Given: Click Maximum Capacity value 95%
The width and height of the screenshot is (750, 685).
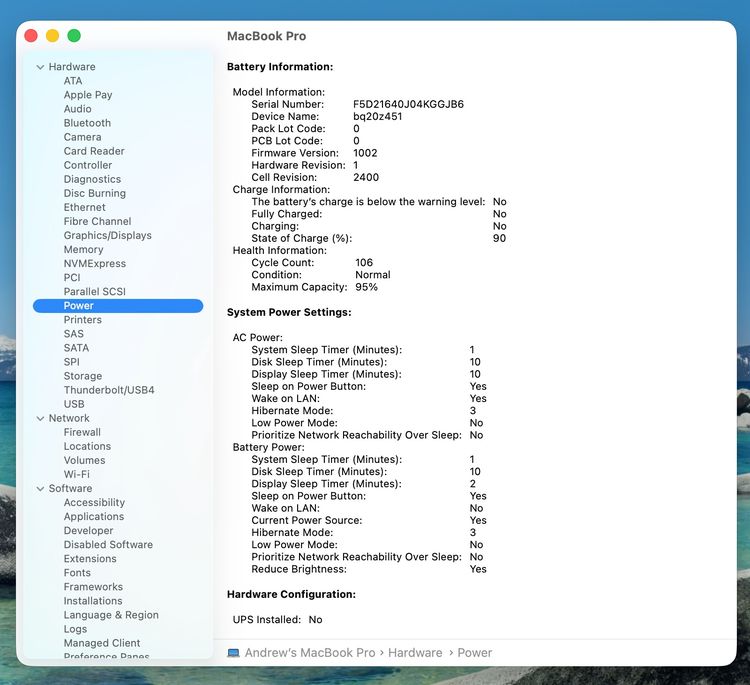Looking at the screenshot, I should tap(366, 287).
